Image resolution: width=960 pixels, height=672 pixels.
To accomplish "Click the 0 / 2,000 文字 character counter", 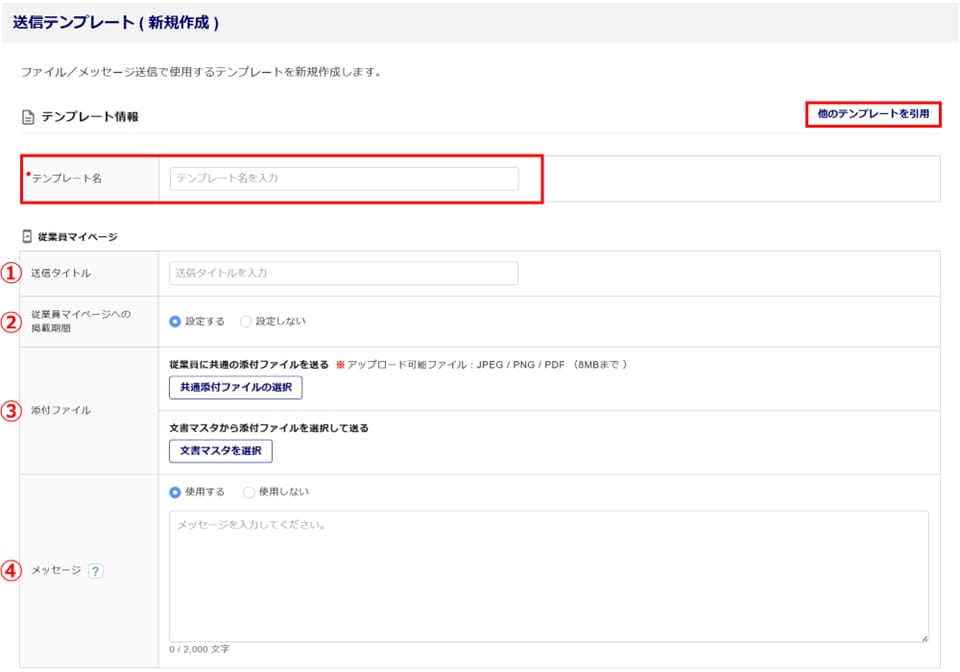I will pyautogui.click(x=199, y=649).
